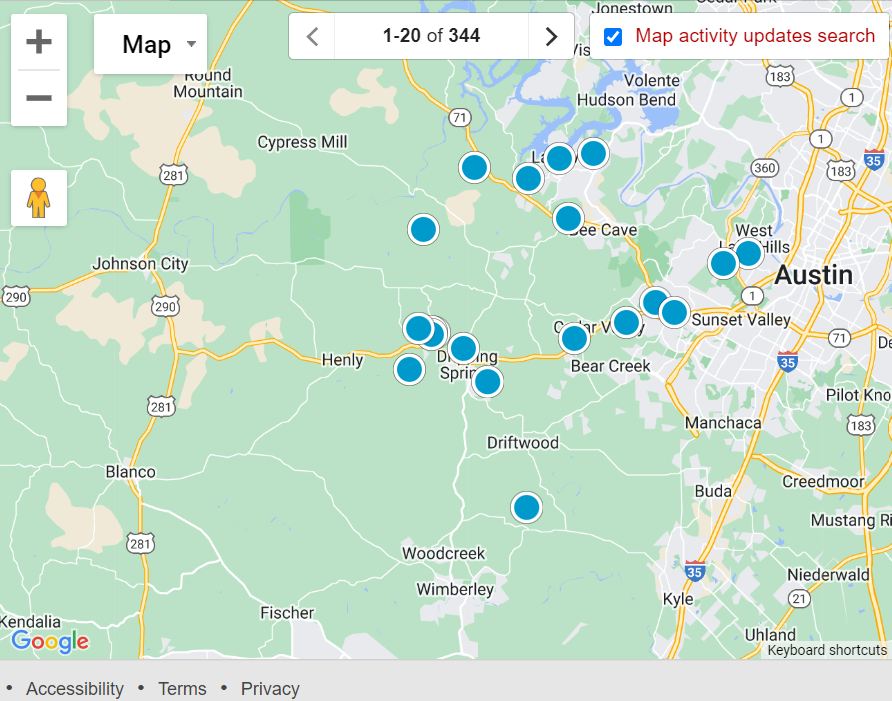
Task: Select map marker on Bee Cave label
Action: coord(568,218)
